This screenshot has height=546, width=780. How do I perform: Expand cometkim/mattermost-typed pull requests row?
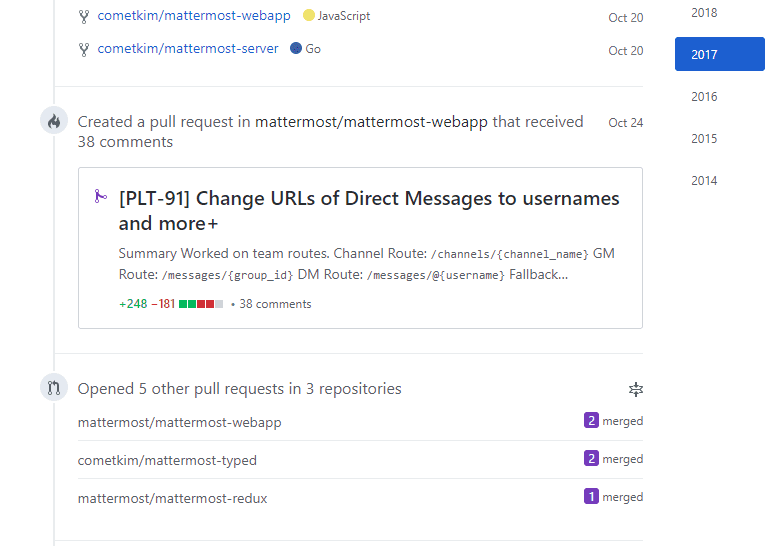pyautogui.click(x=167, y=460)
